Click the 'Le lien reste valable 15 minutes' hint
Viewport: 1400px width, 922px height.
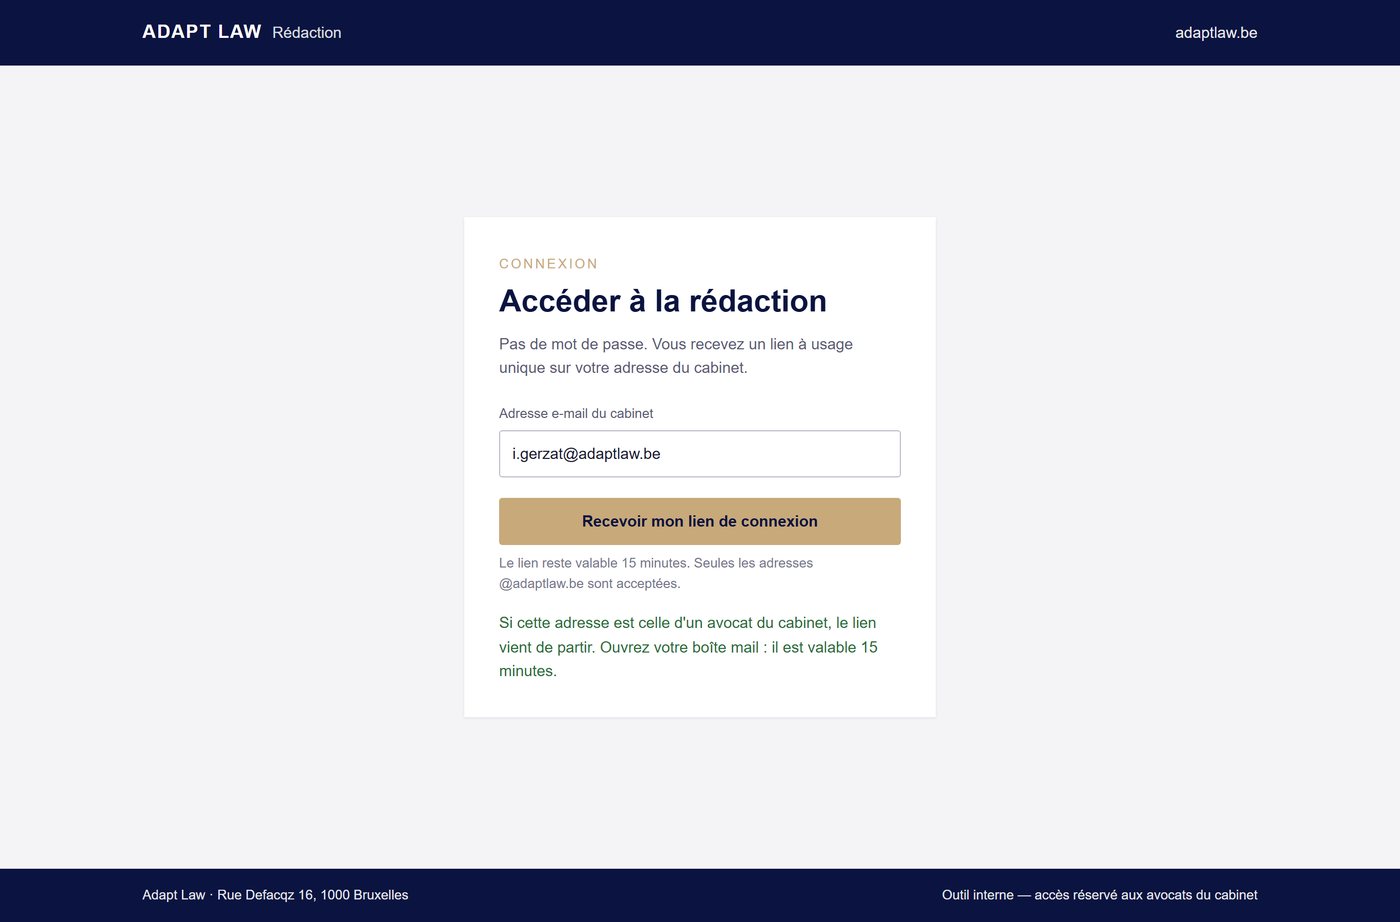tap(656, 573)
